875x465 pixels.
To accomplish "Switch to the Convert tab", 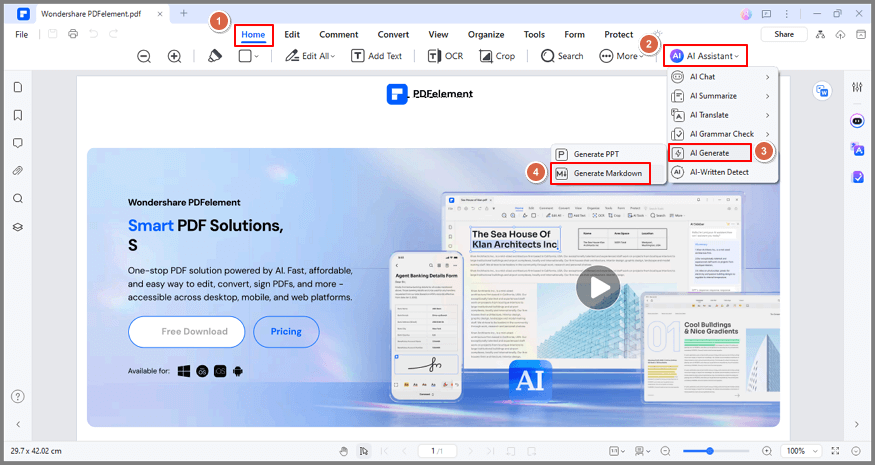I will [x=393, y=35].
